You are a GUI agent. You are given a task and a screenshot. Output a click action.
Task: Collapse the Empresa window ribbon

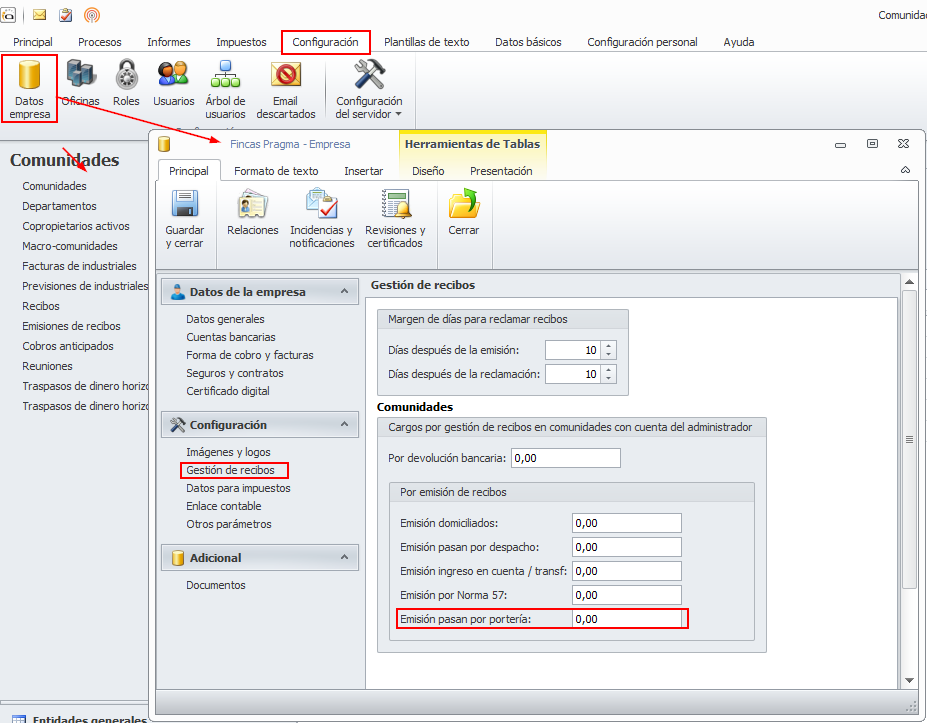(x=905, y=170)
